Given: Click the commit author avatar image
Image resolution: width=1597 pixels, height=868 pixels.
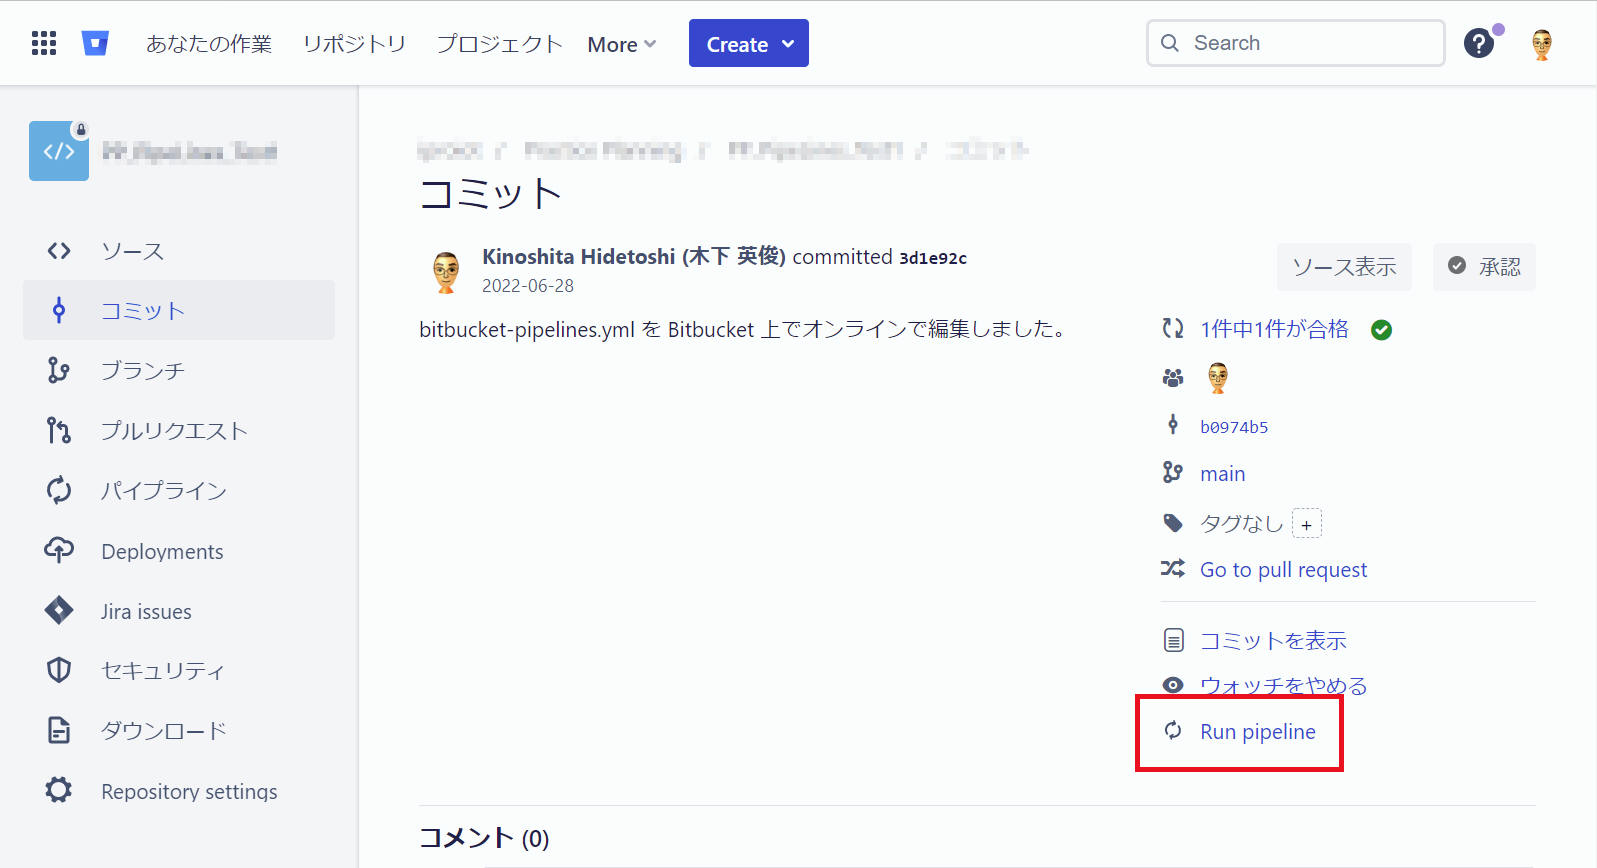Looking at the screenshot, I should point(446,271).
